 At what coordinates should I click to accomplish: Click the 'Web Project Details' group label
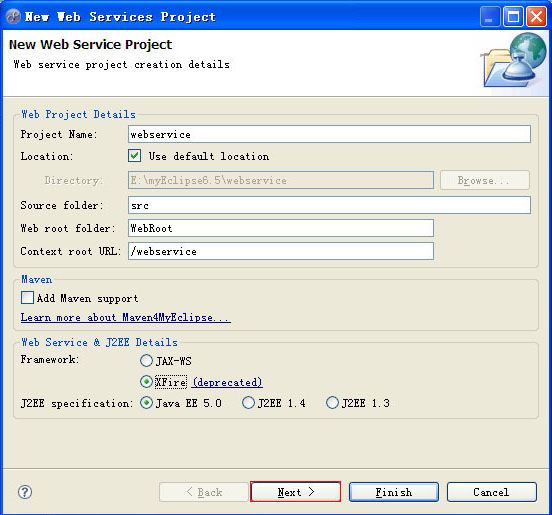[x=79, y=114]
